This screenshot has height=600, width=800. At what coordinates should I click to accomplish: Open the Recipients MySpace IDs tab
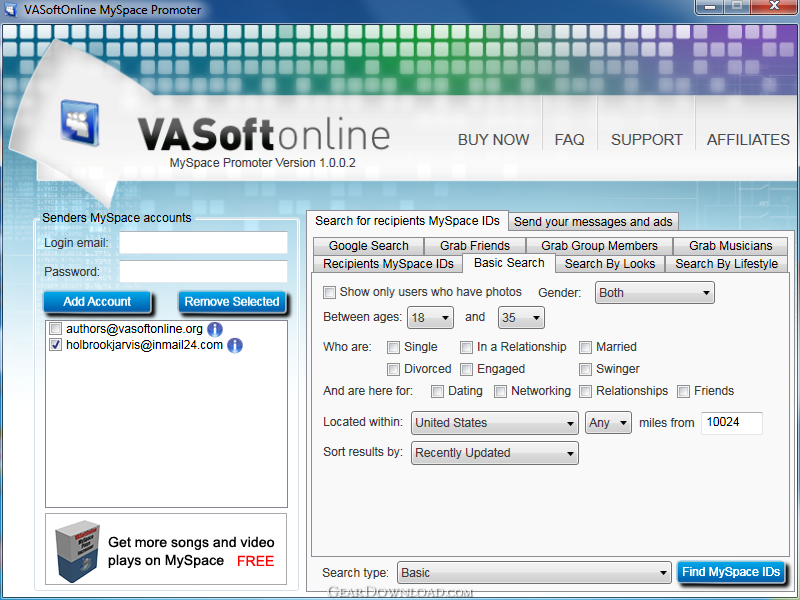388,264
